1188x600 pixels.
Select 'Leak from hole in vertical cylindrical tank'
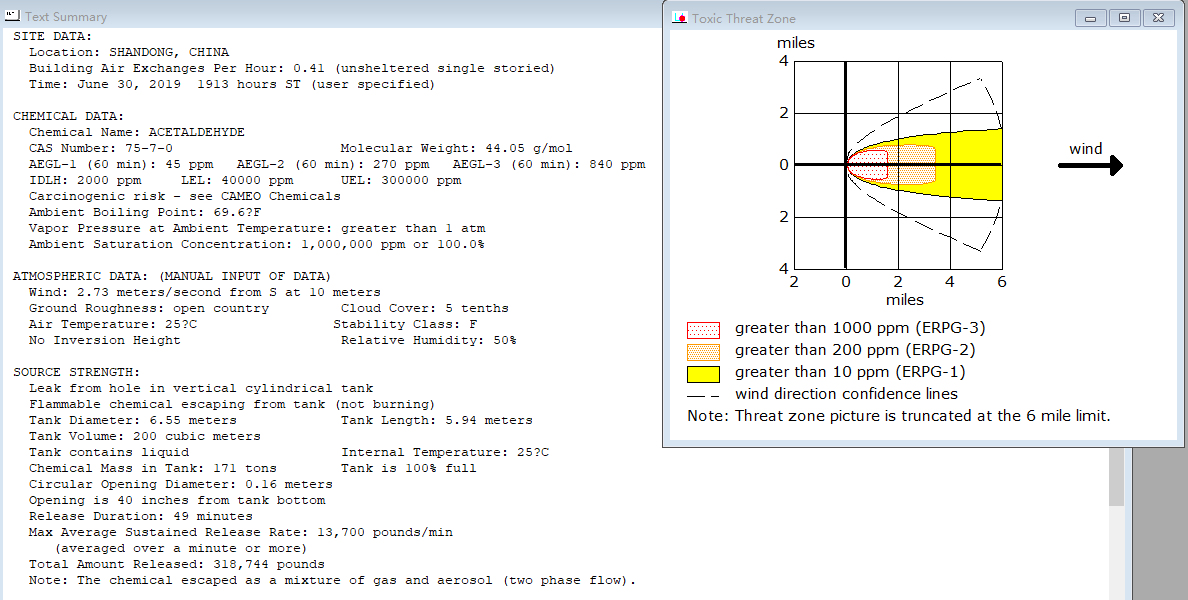click(201, 388)
